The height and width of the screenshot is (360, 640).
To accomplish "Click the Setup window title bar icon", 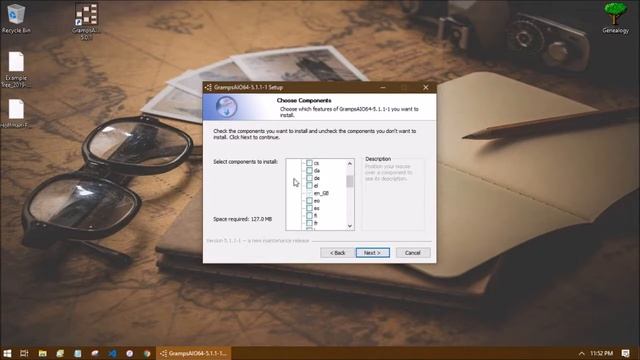I will click(208, 87).
